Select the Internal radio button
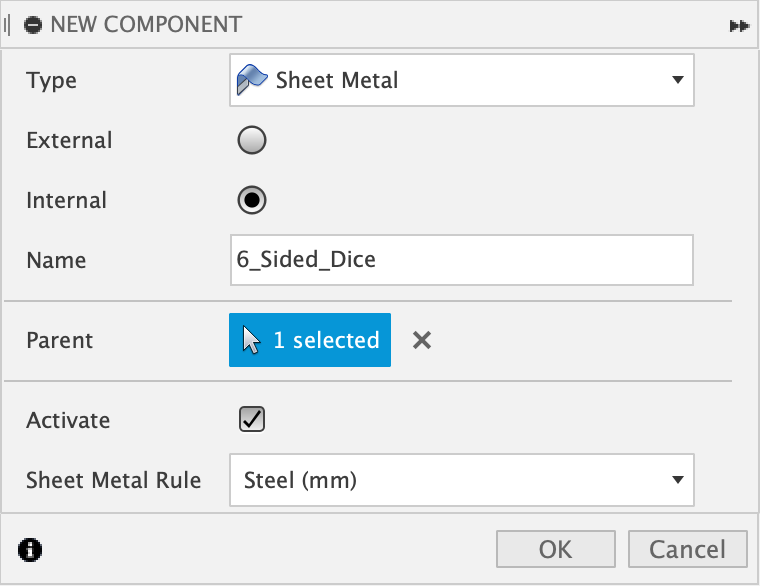The width and height of the screenshot is (760, 586). point(252,200)
